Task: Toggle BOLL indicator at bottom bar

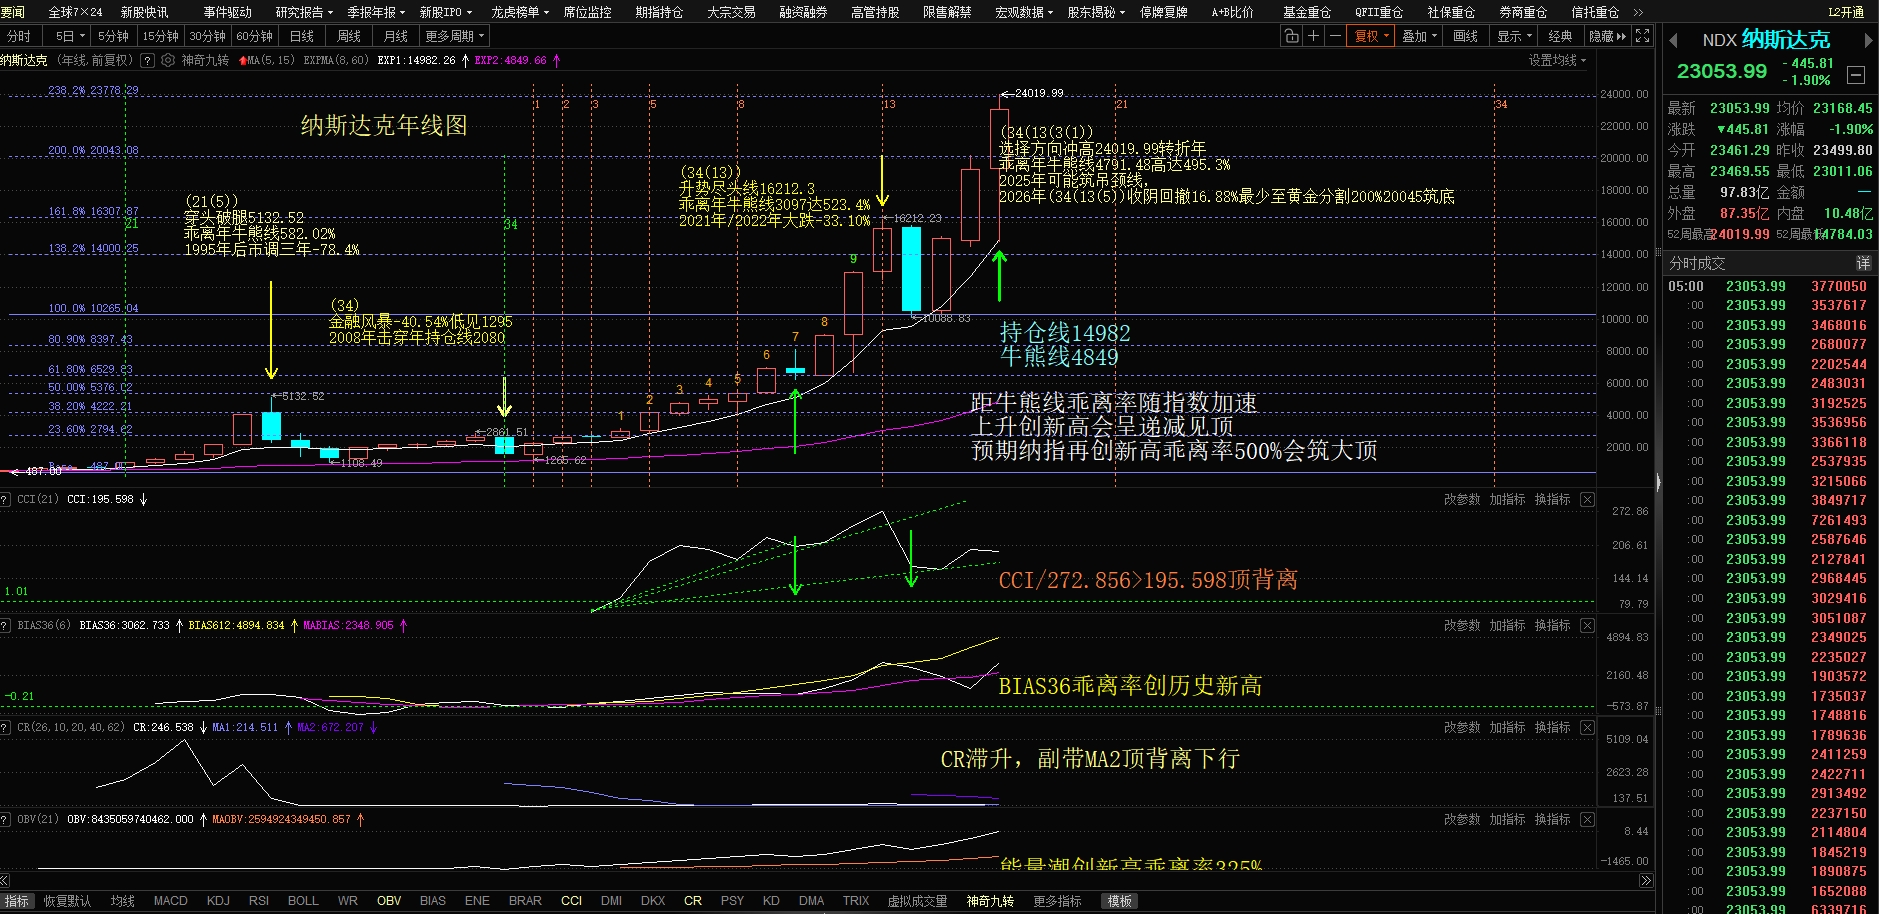Action: (303, 901)
